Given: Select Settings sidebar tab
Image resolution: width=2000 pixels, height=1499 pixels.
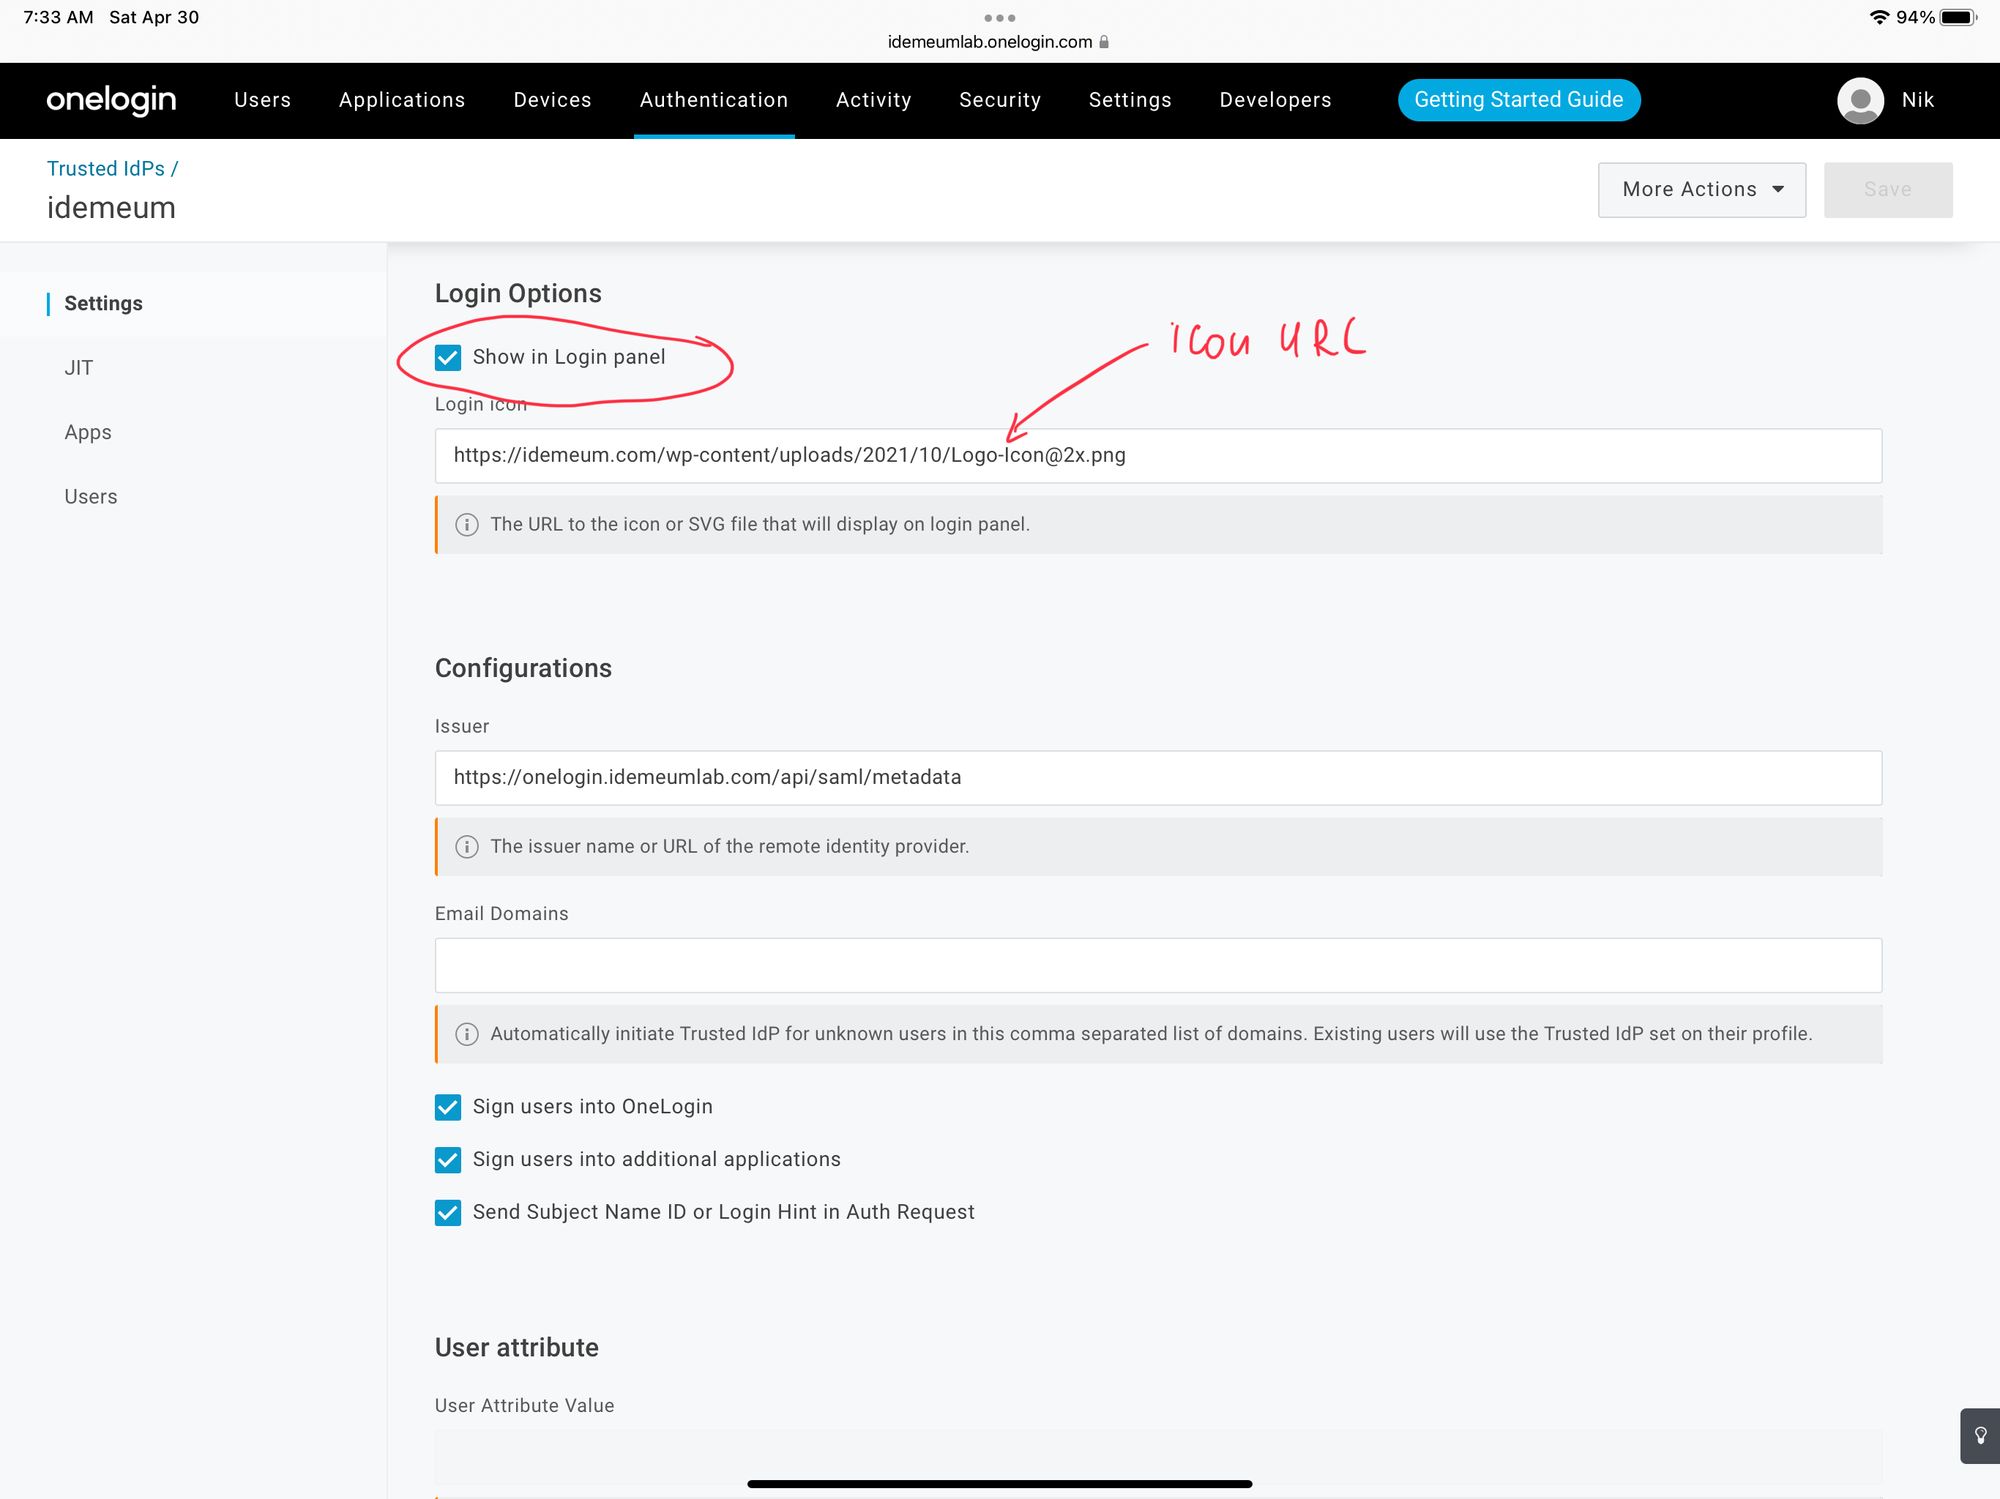Looking at the screenshot, I should [x=103, y=304].
